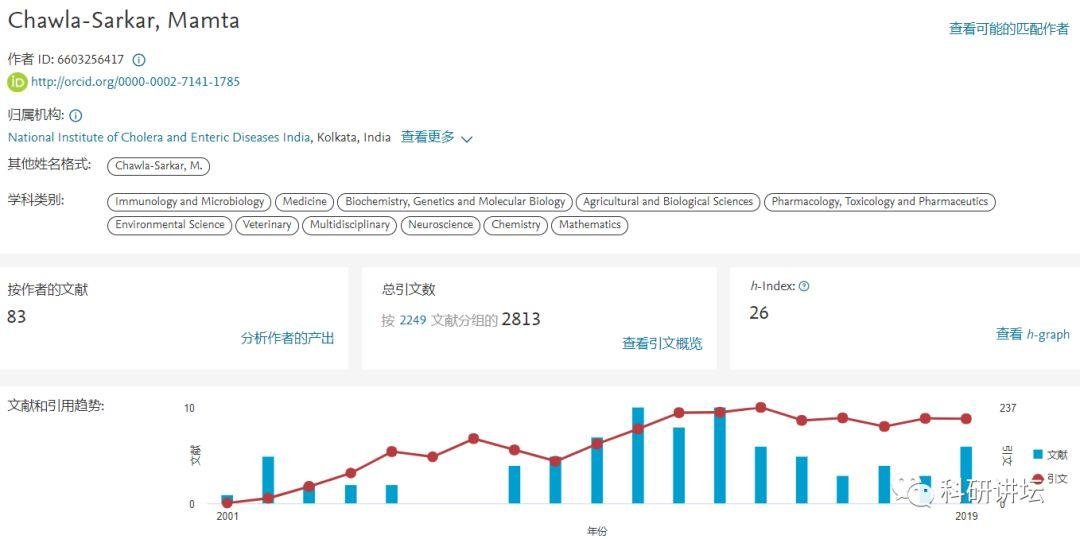The height and width of the screenshot is (539, 1080).
Task: Click the Chawla-Sarkar, M. name format tag
Action: click(159, 166)
